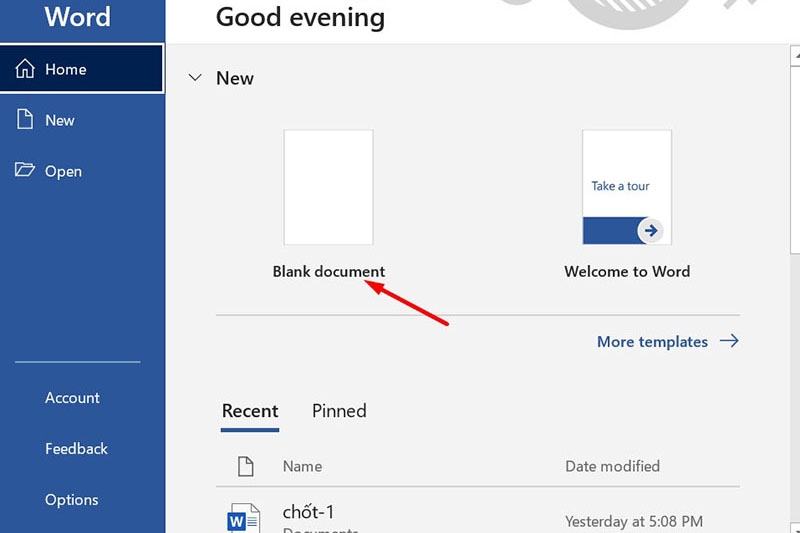Open the More templates link
800x533 pixels.
pos(668,341)
